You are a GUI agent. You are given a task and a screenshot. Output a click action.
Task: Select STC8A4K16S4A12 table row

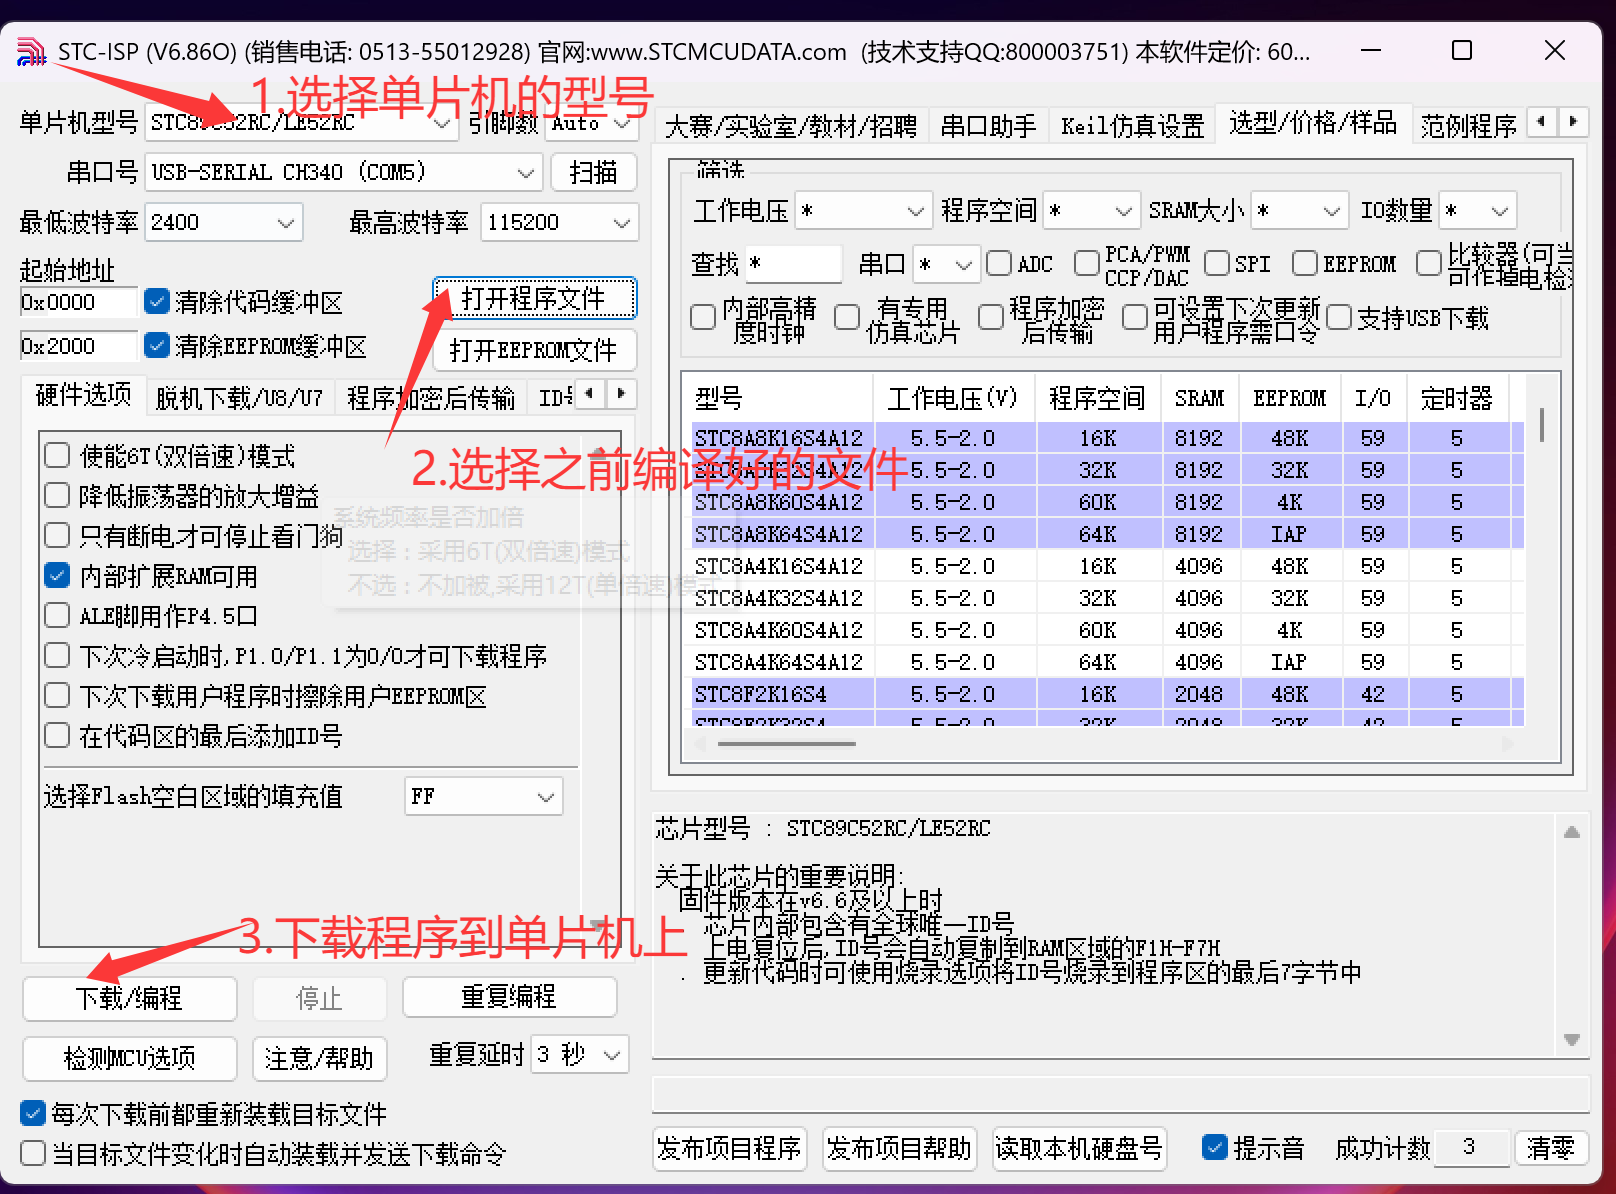coord(1107,566)
